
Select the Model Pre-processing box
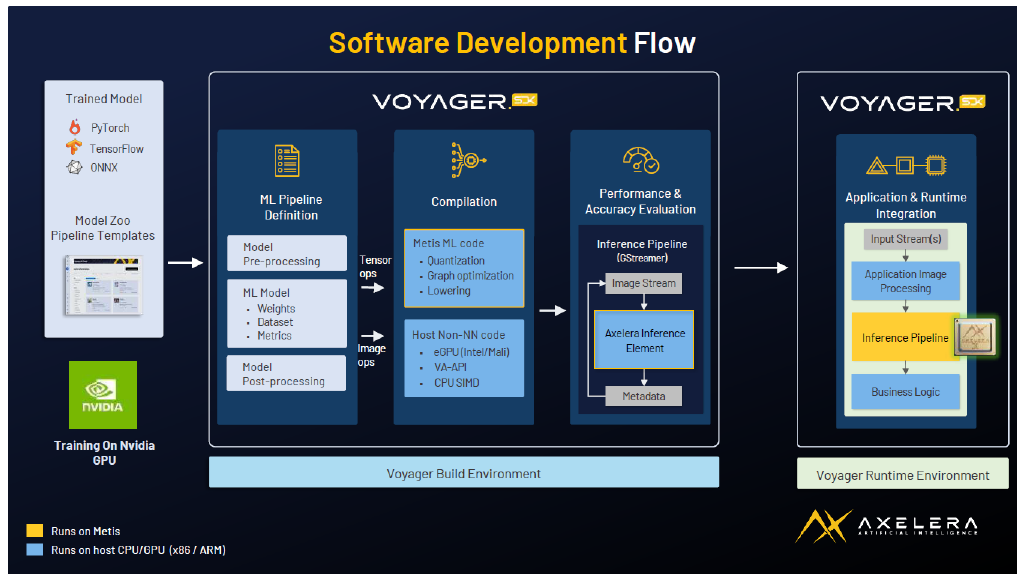[x=287, y=254]
